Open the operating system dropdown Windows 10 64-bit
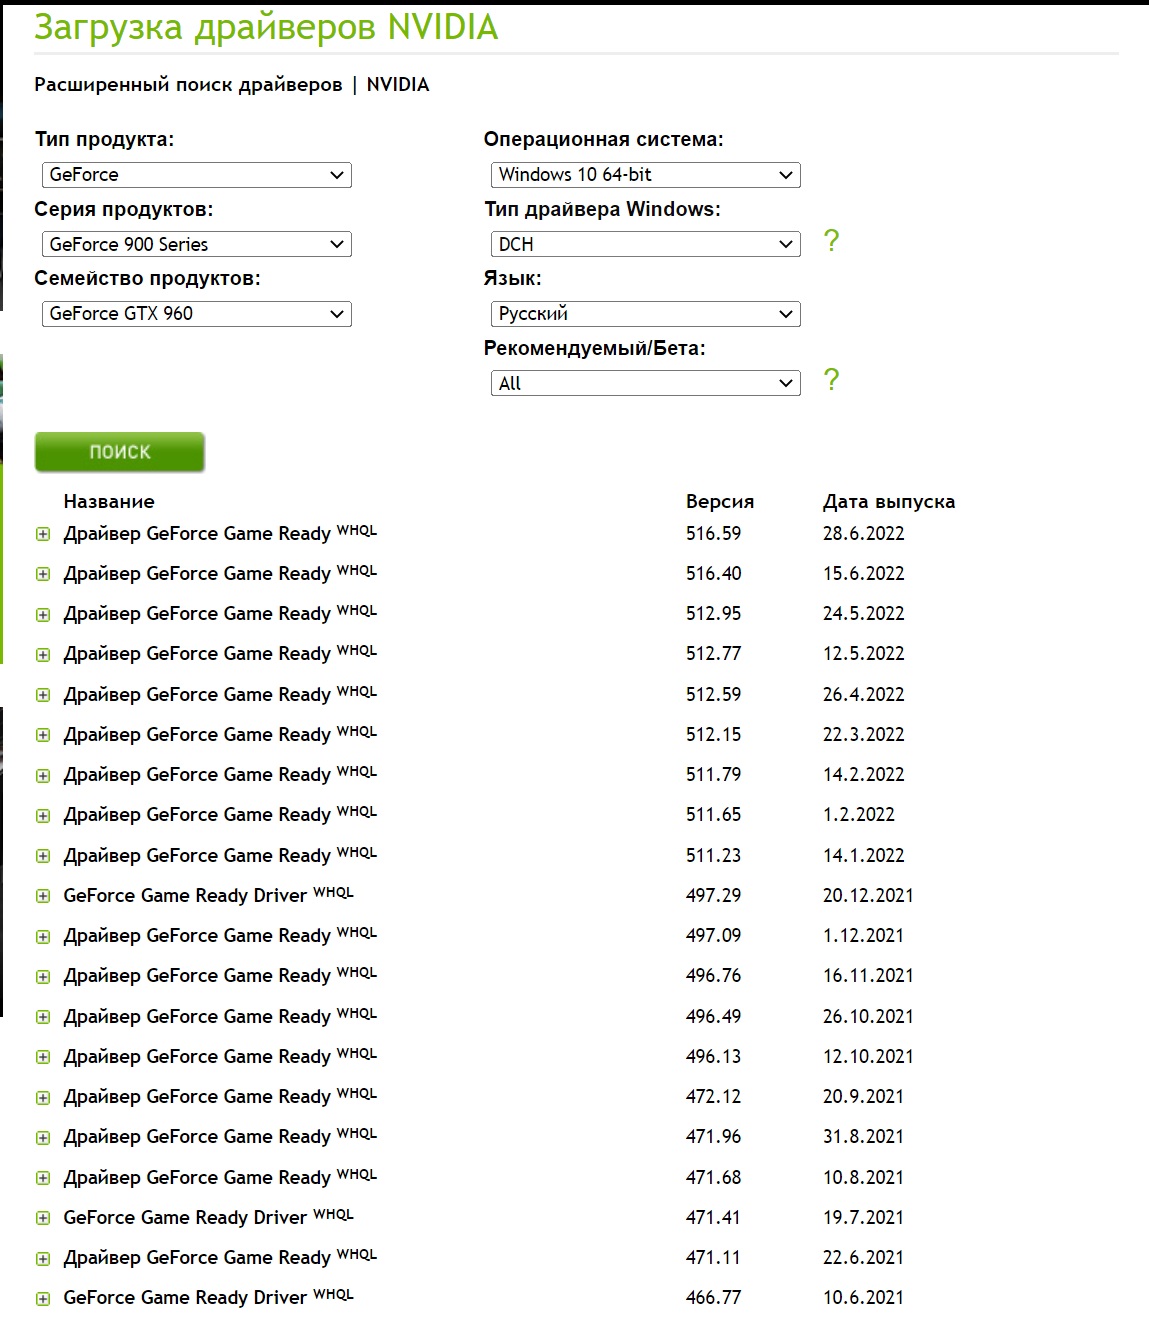1149x1335 pixels. tap(645, 175)
